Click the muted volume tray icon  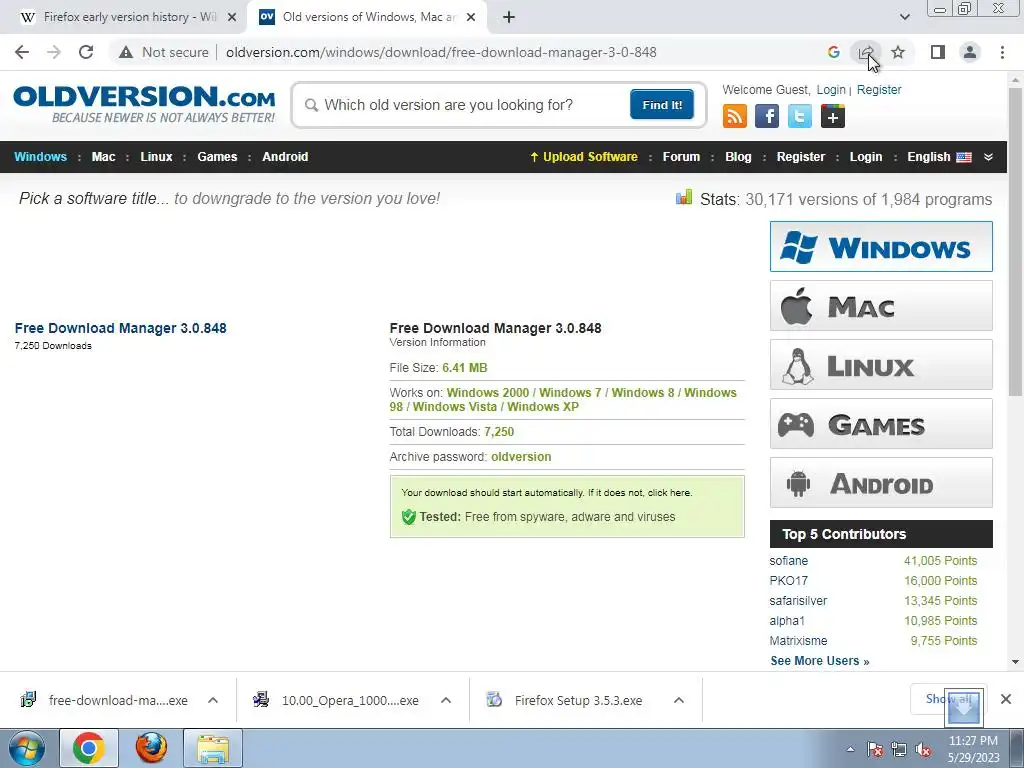(923, 750)
